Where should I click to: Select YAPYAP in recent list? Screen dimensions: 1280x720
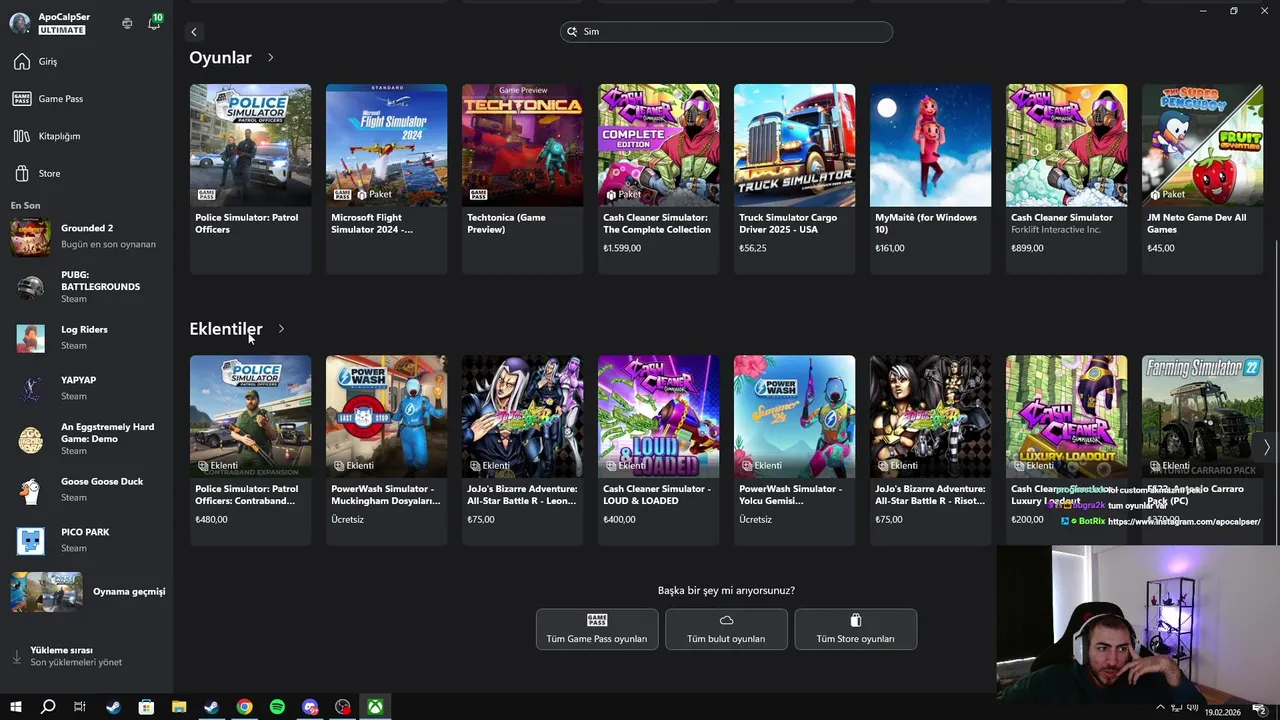tap(86, 388)
